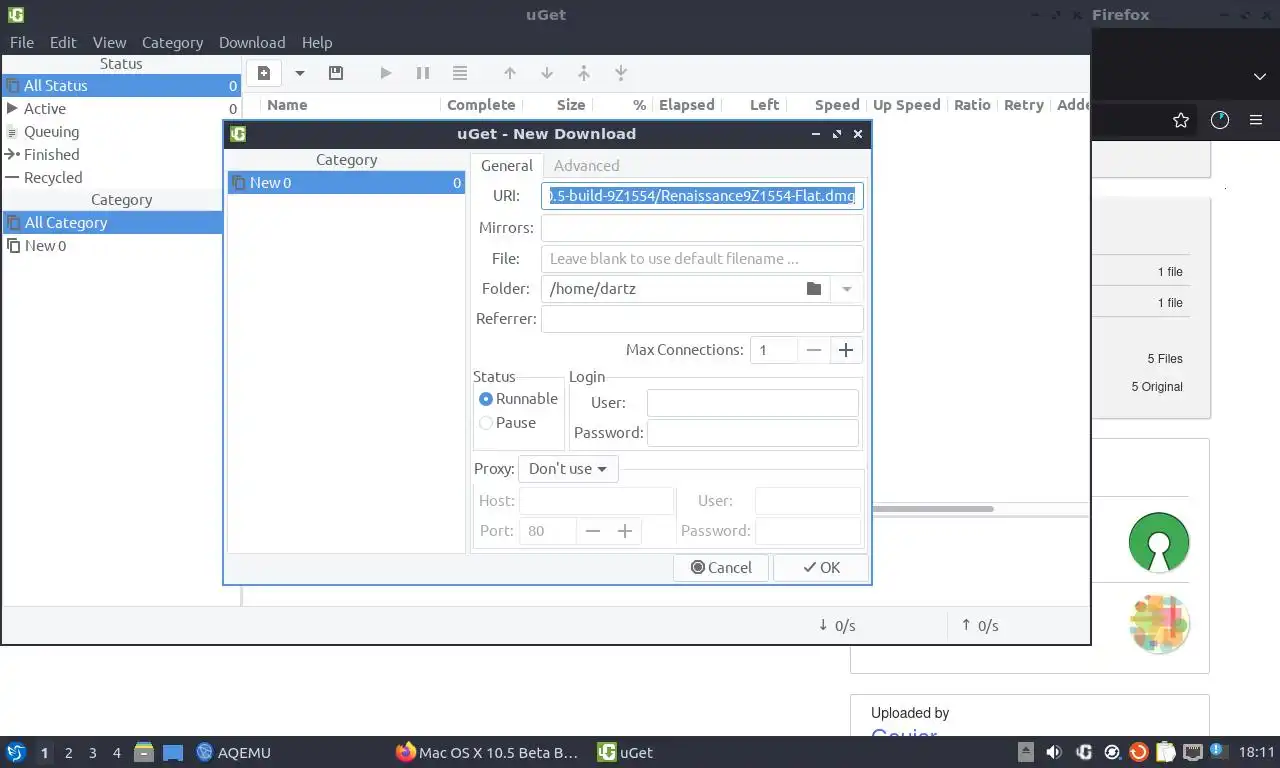The height and width of the screenshot is (768, 1280).
Task: Click the Mirrors input field
Action: click(x=702, y=228)
